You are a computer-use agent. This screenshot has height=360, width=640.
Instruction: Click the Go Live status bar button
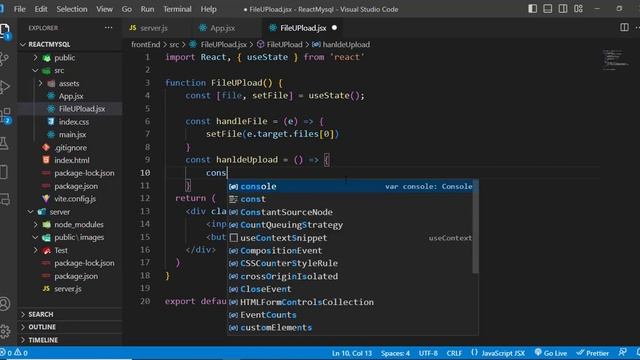[x=550, y=353]
